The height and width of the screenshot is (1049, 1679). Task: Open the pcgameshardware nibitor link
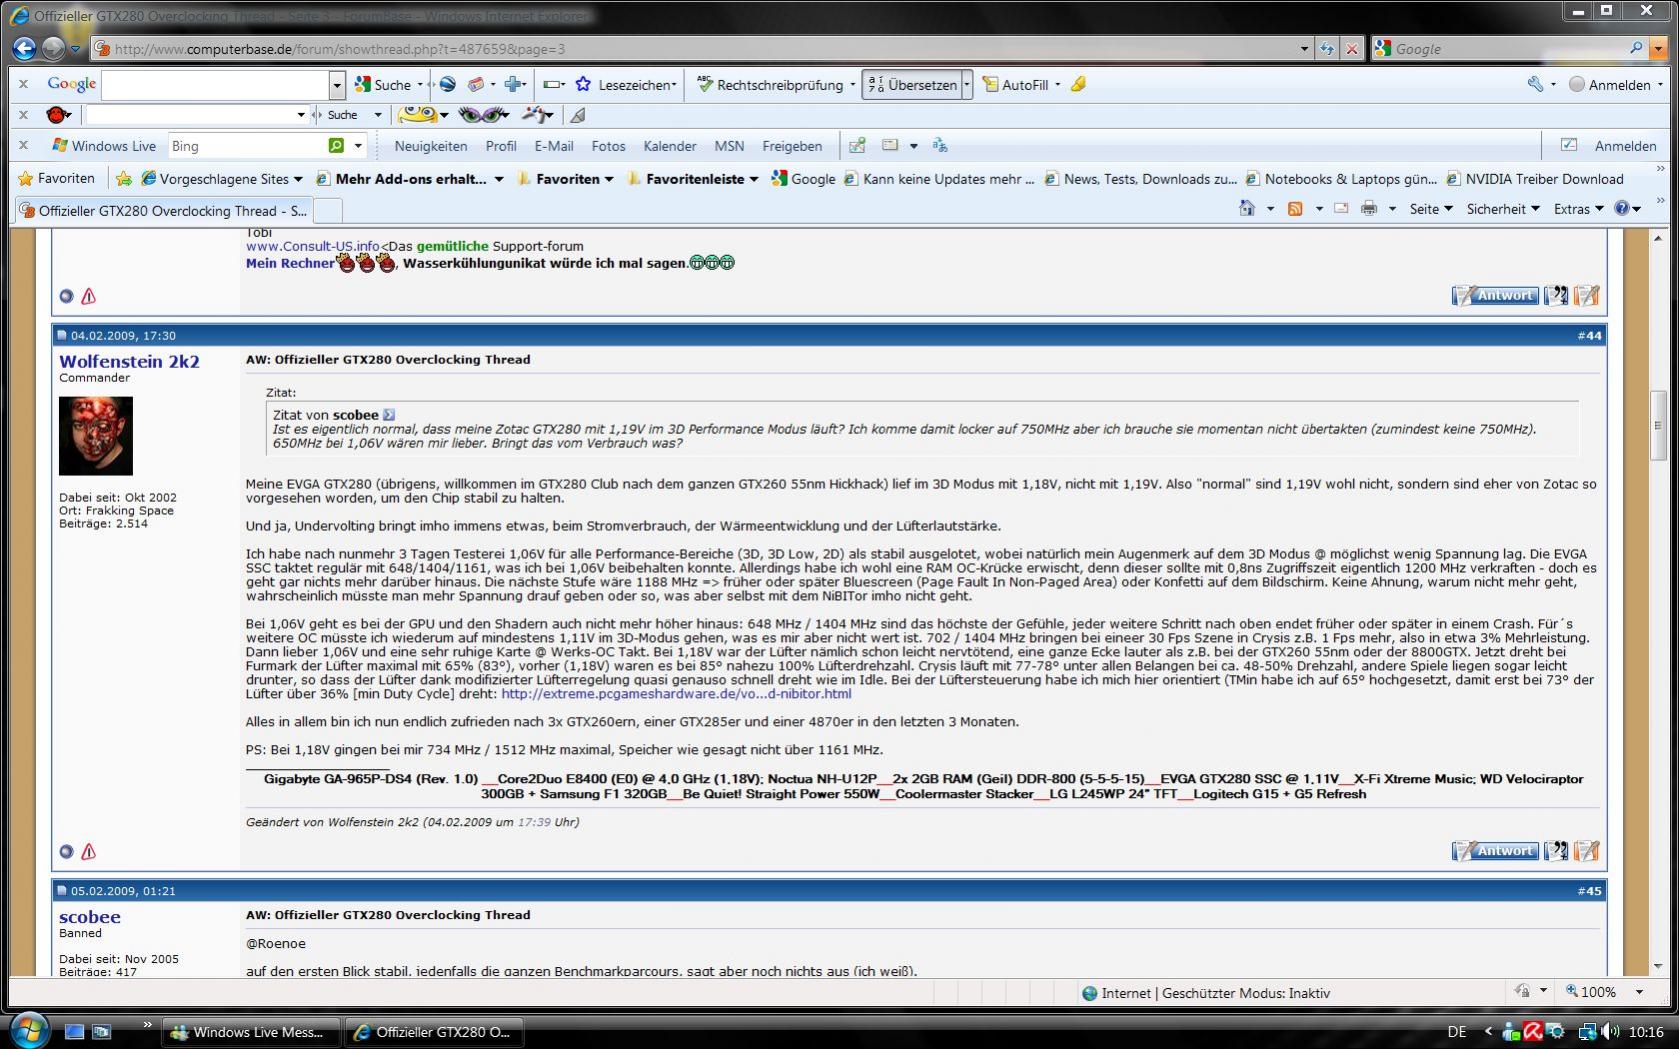677,693
